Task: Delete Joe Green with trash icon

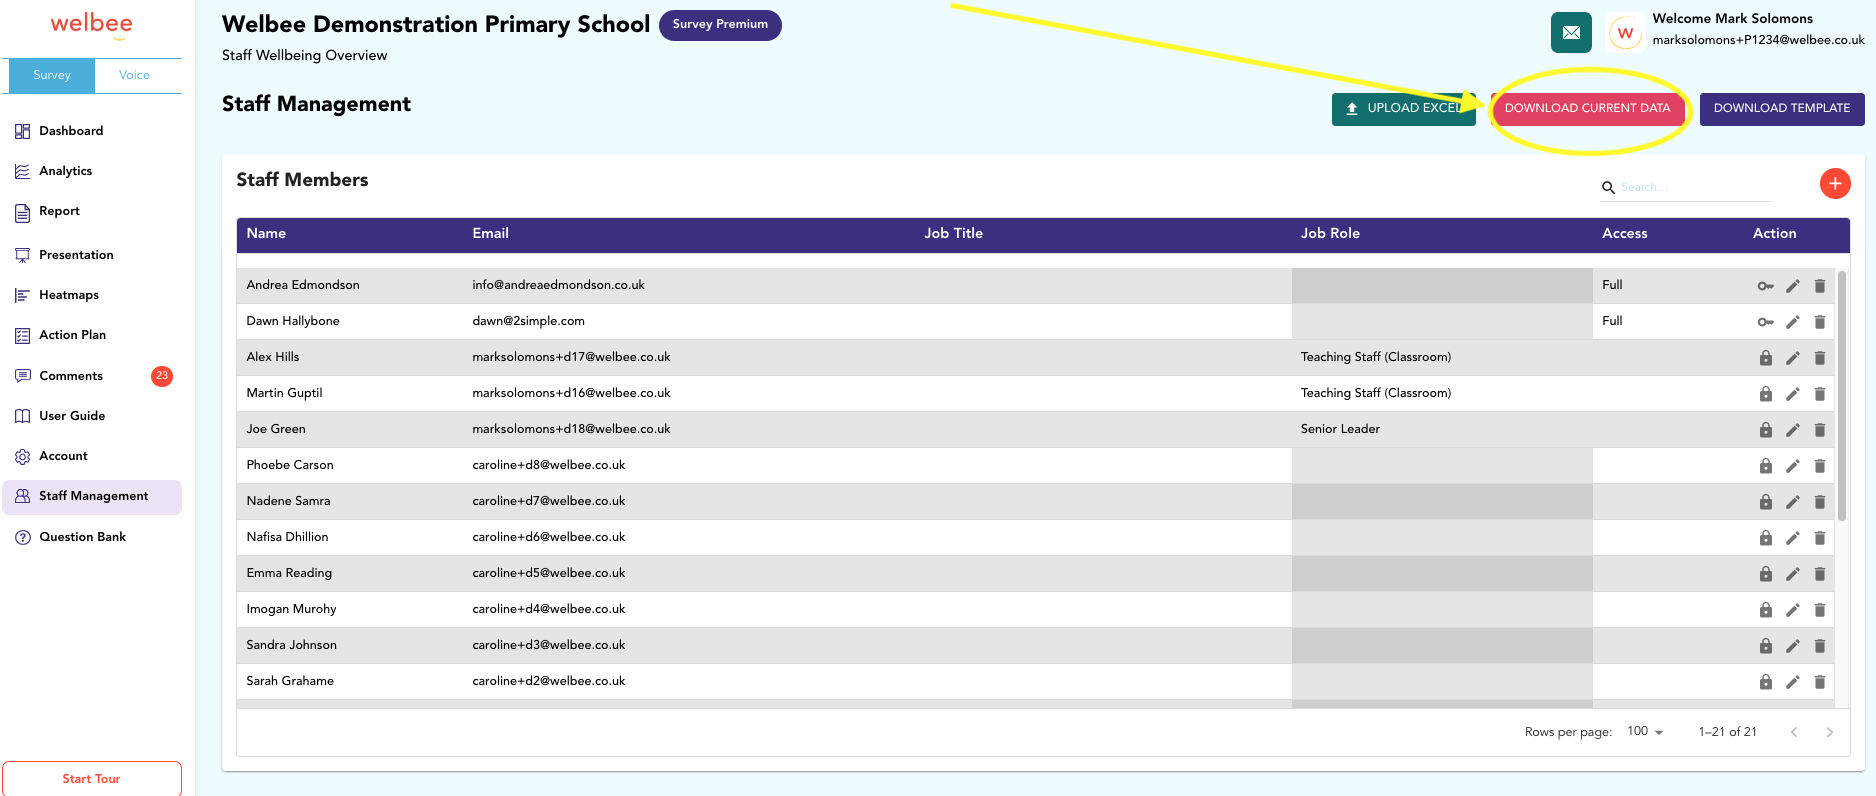Action: coord(1820,430)
